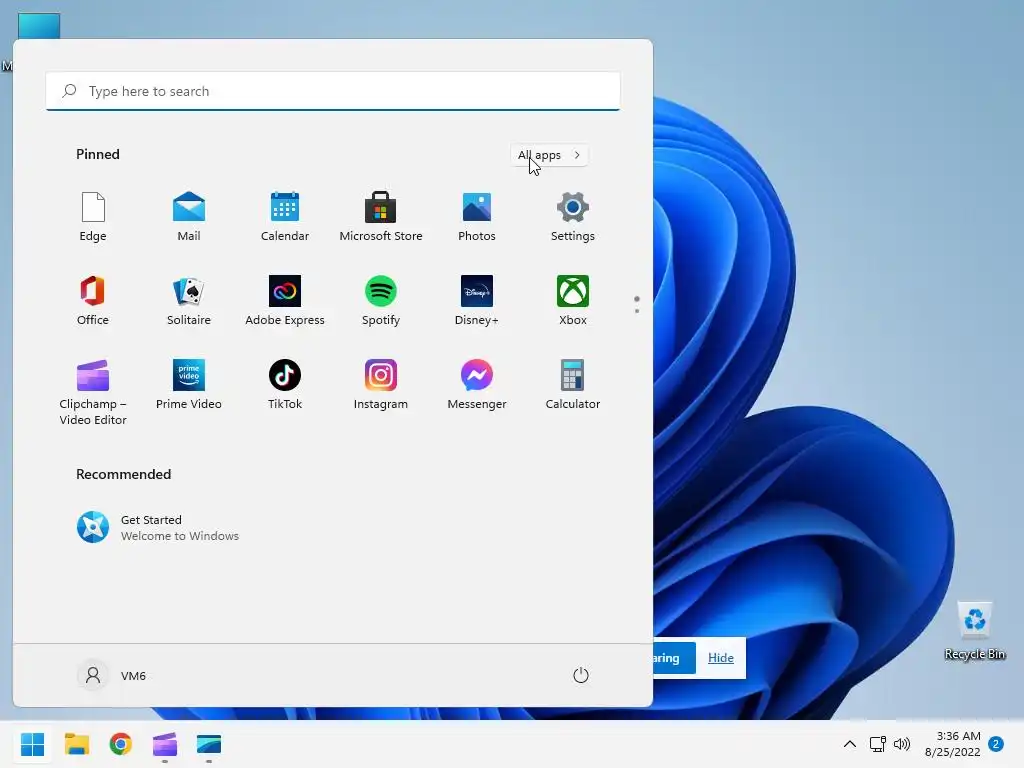
Task: Open the Edge pinned app
Action: 93,216
